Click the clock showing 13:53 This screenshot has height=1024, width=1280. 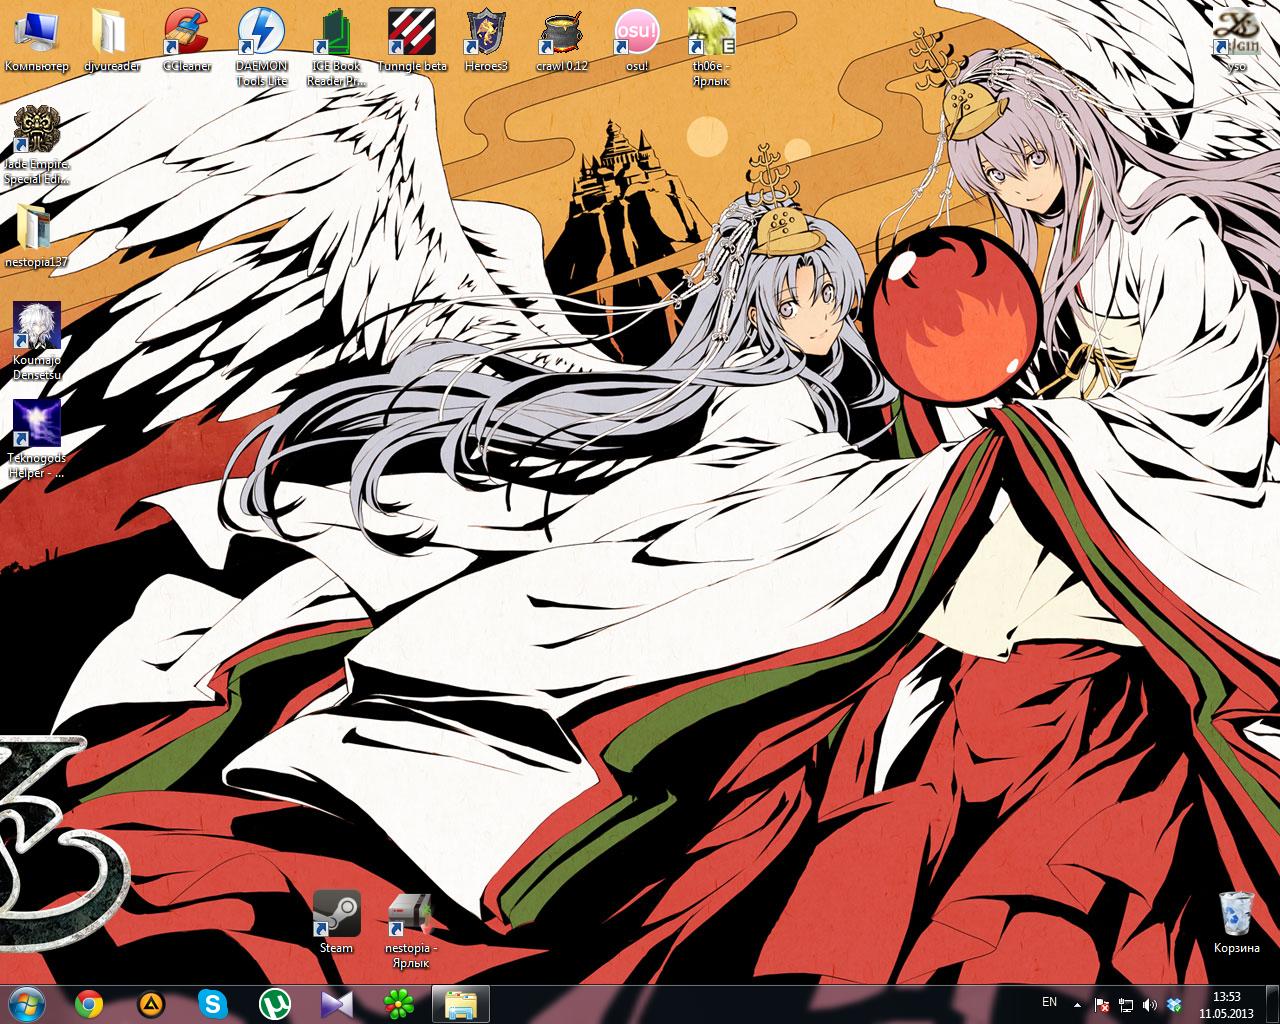[x=1226, y=1003]
